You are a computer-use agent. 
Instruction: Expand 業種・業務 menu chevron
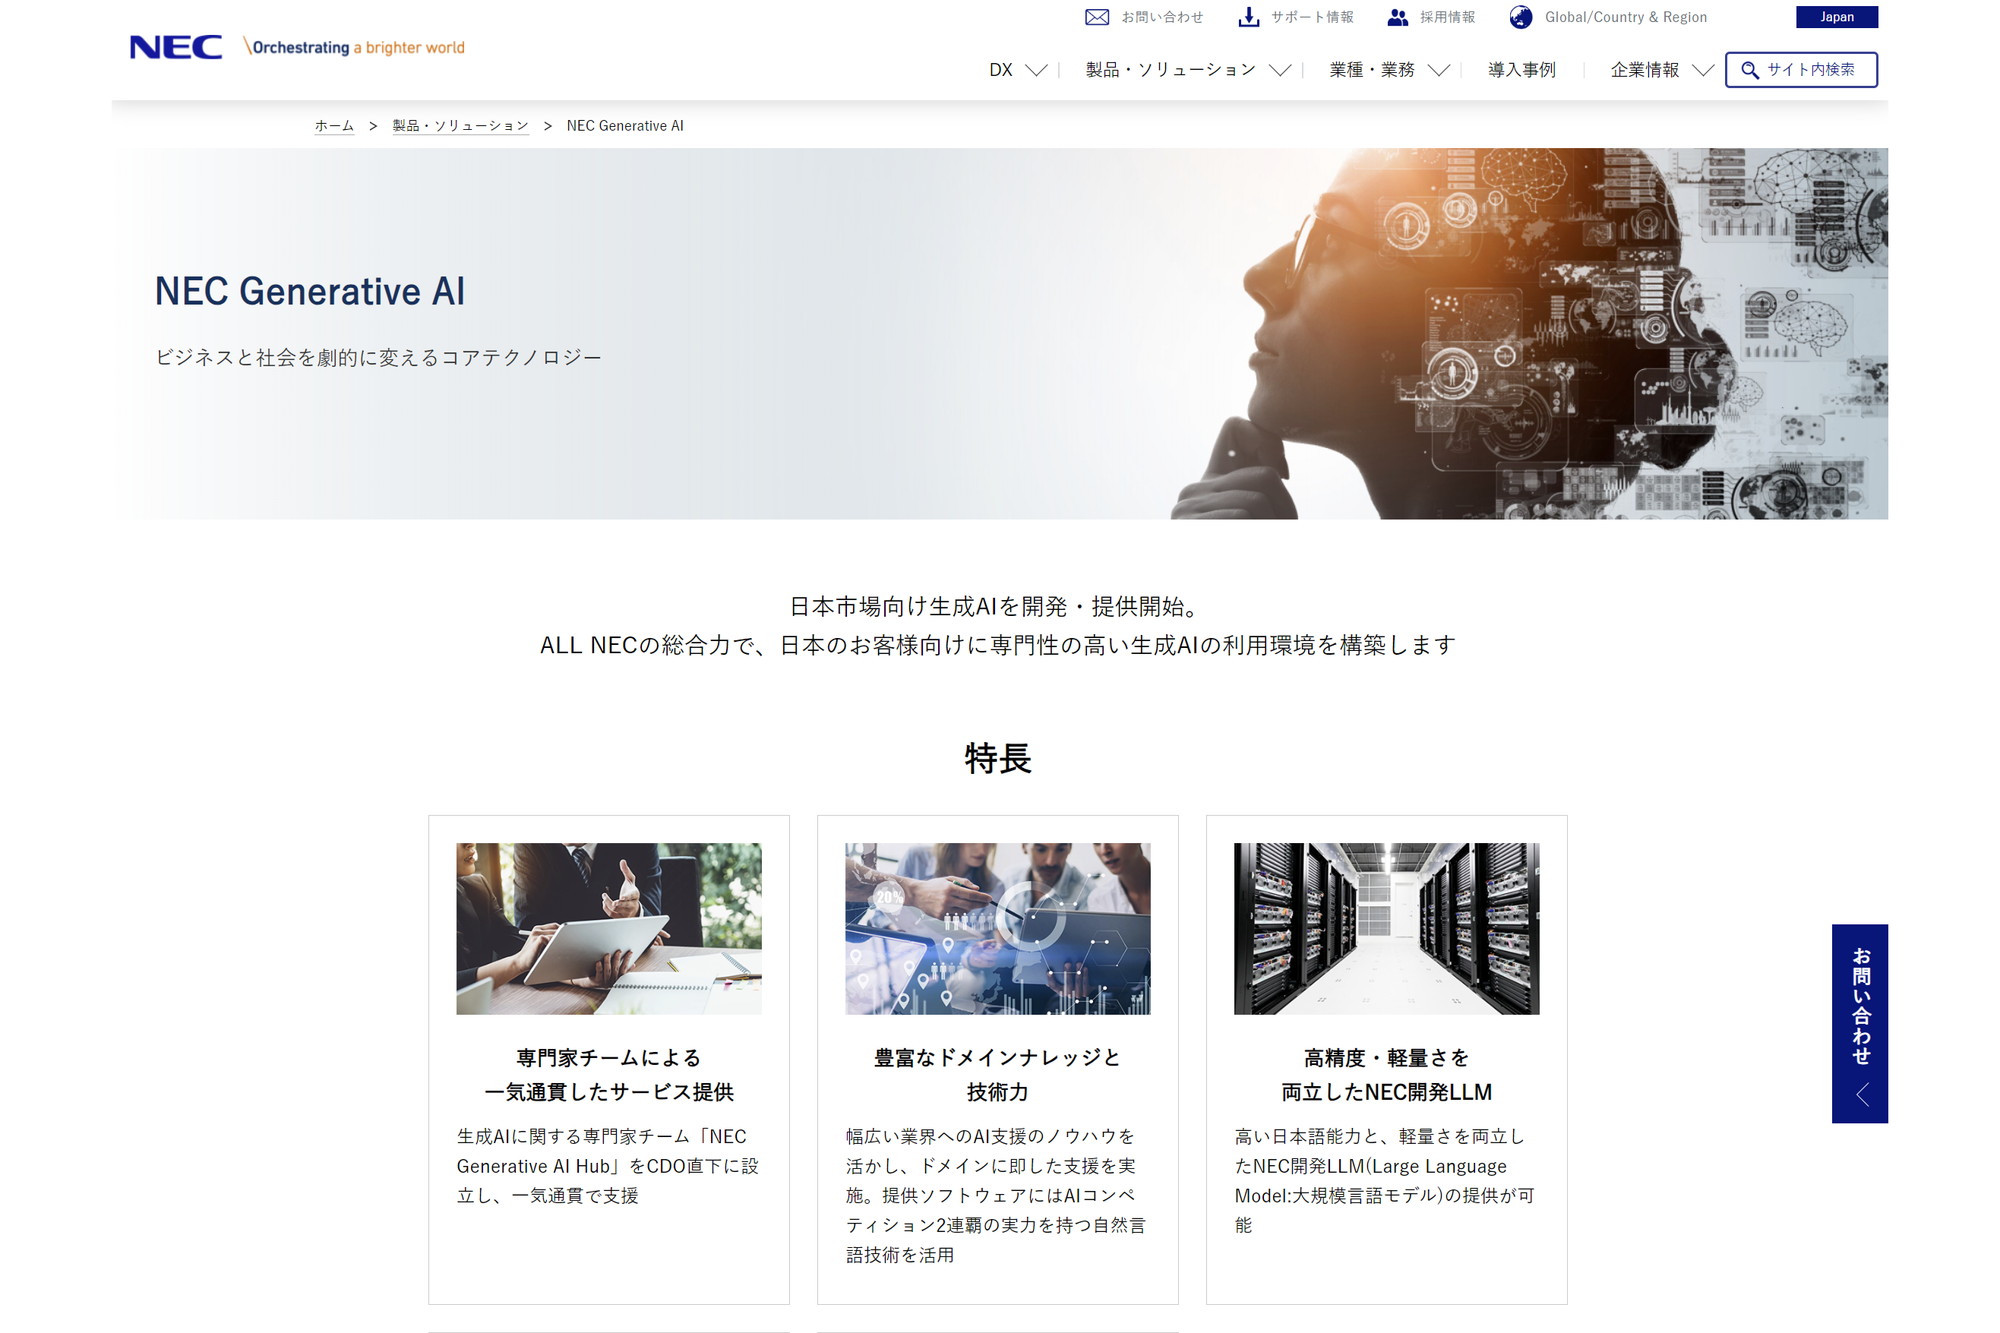click(x=1439, y=70)
